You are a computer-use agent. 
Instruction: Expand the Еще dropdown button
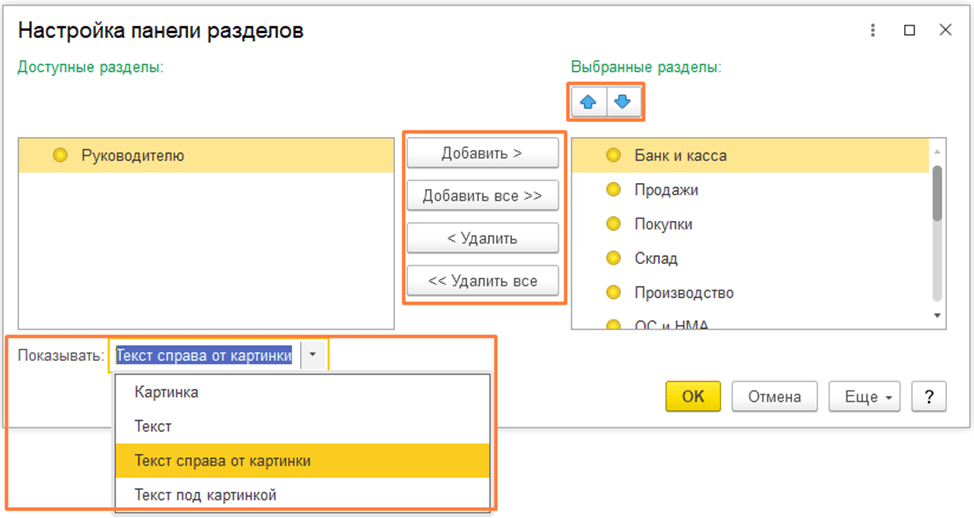(x=866, y=397)
